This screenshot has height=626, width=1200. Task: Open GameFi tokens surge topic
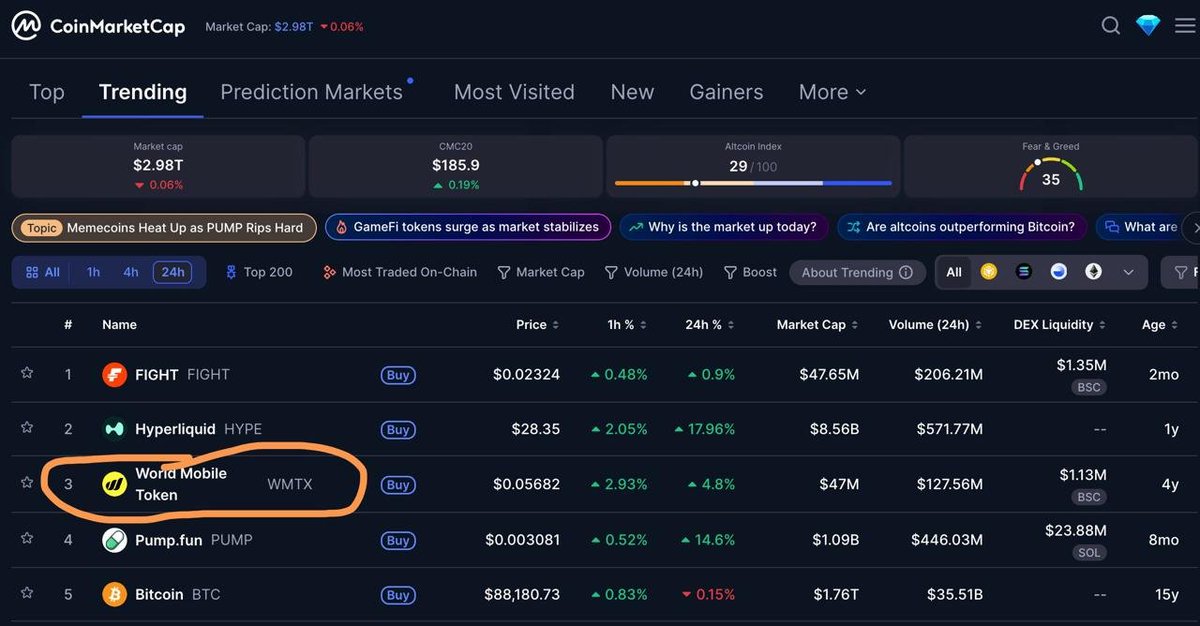(x=468, y=227)
